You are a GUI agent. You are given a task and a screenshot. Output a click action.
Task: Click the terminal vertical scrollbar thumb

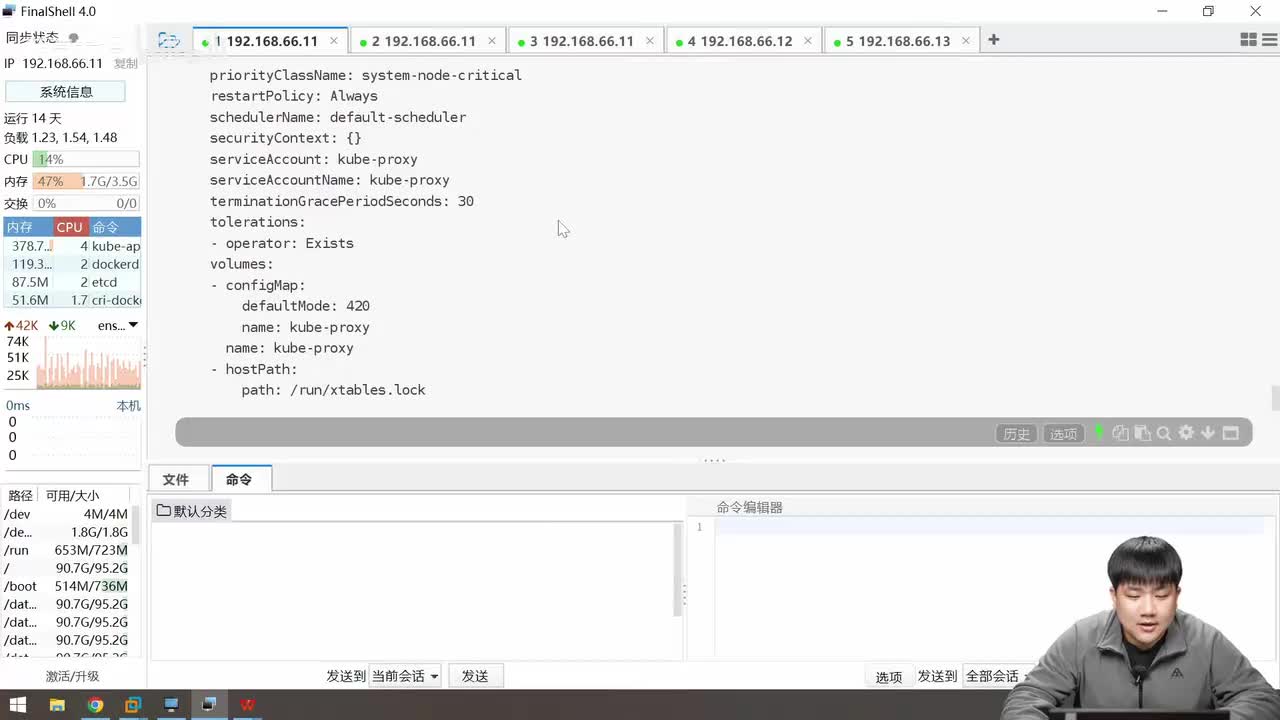click(1275, 397)
